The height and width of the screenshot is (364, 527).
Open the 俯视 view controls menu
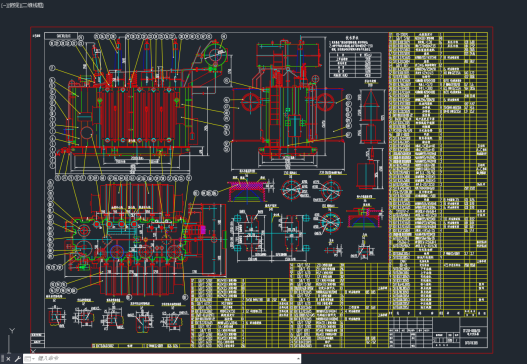13,5
